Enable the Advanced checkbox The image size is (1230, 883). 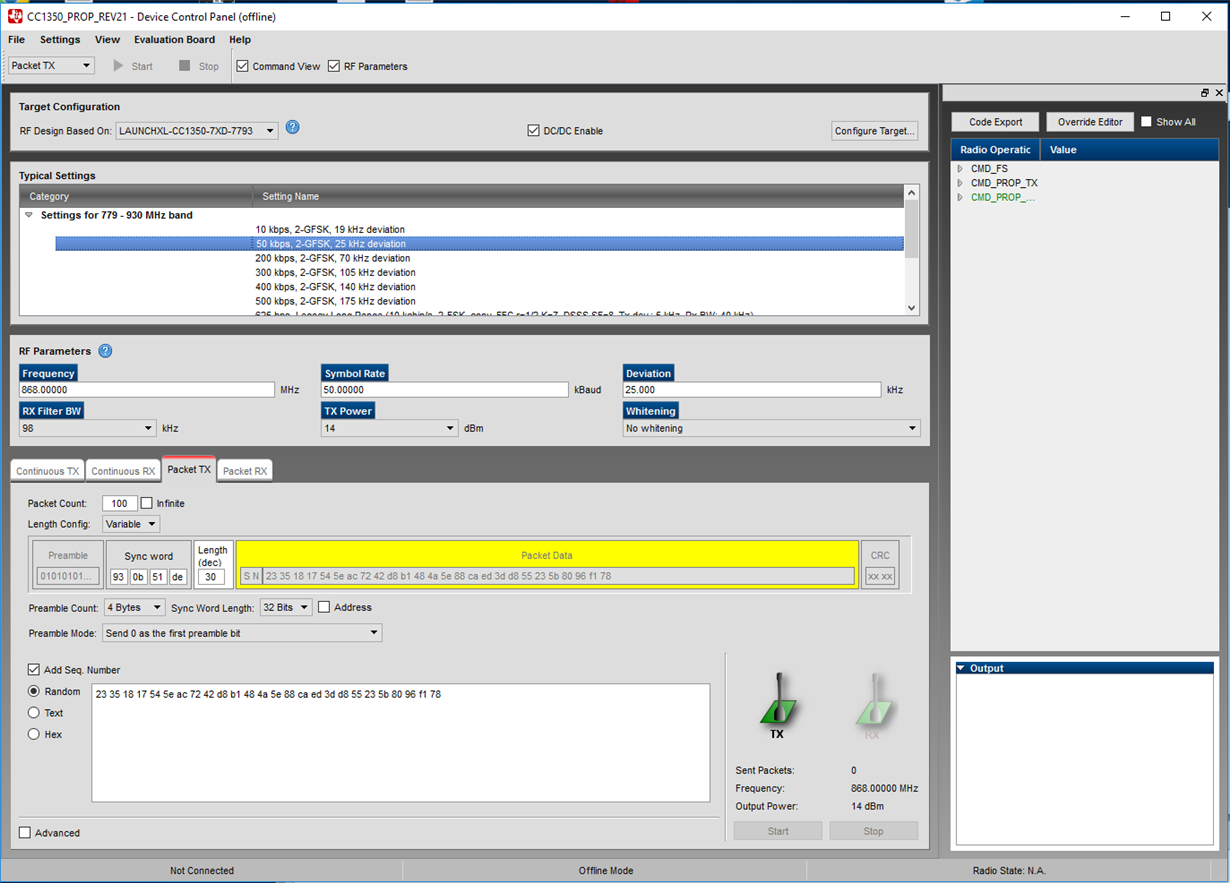[25, 833]
